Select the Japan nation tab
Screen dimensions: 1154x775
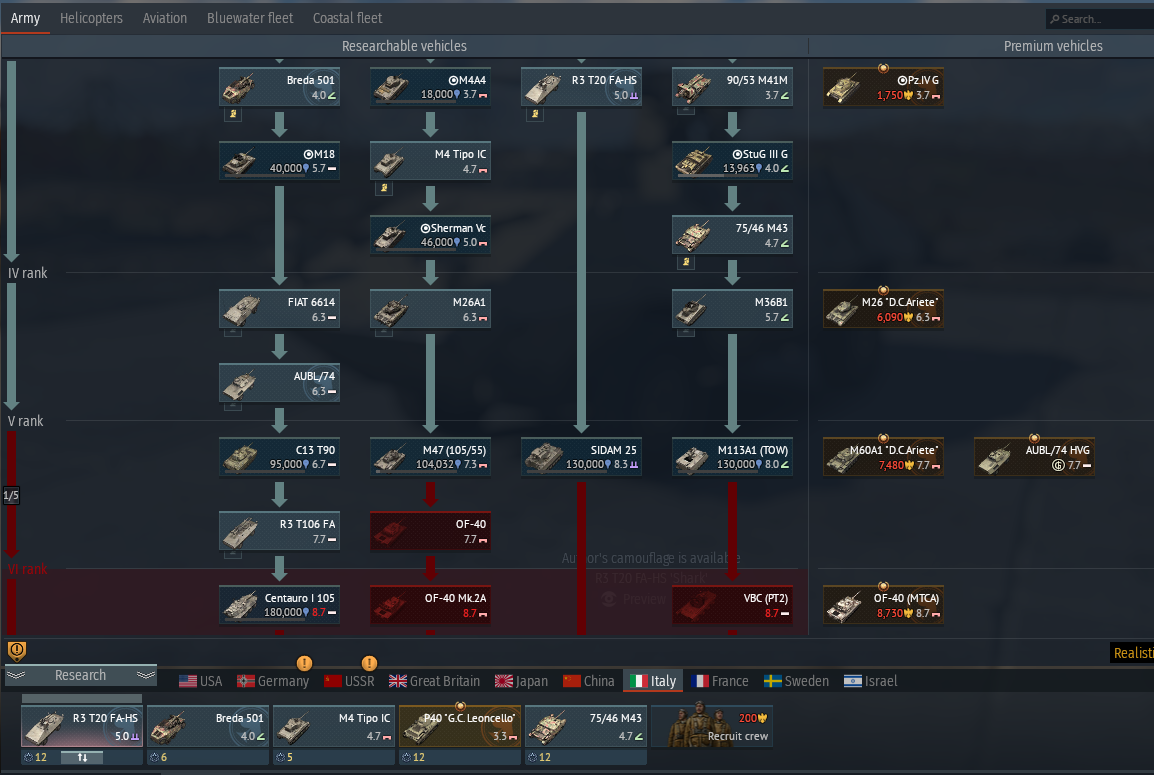[522, 681]
